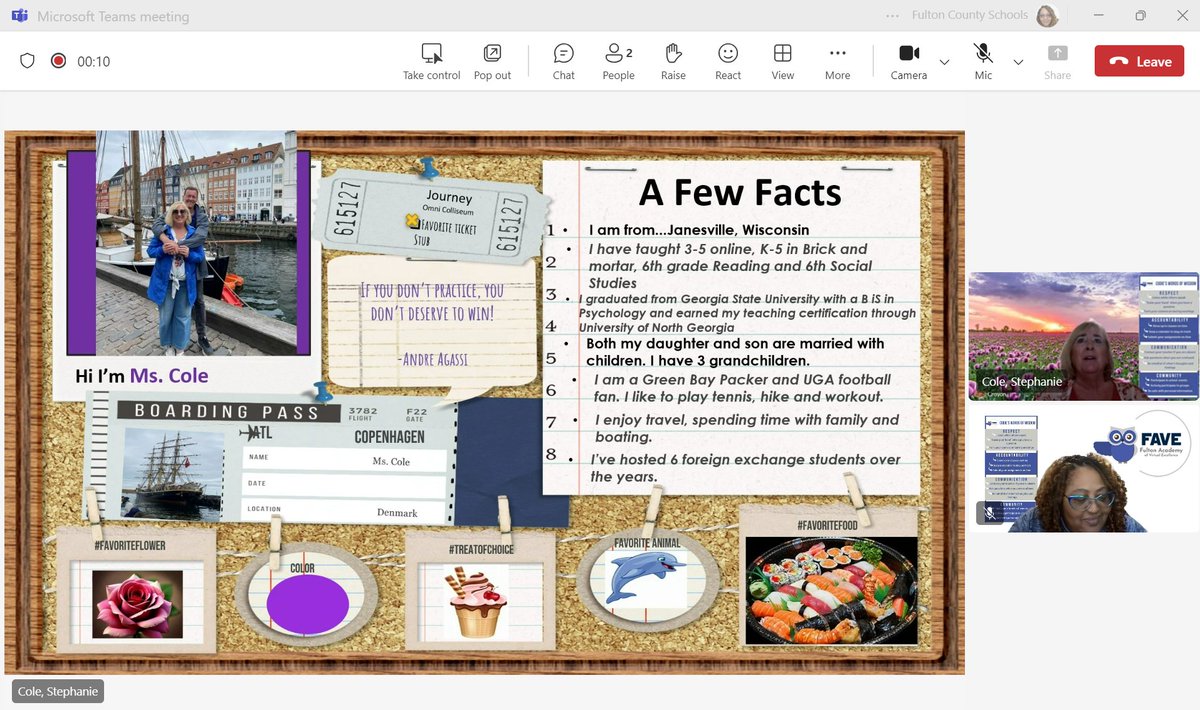
Task: Open the shield privacy info icon
Action: (27, 61)
